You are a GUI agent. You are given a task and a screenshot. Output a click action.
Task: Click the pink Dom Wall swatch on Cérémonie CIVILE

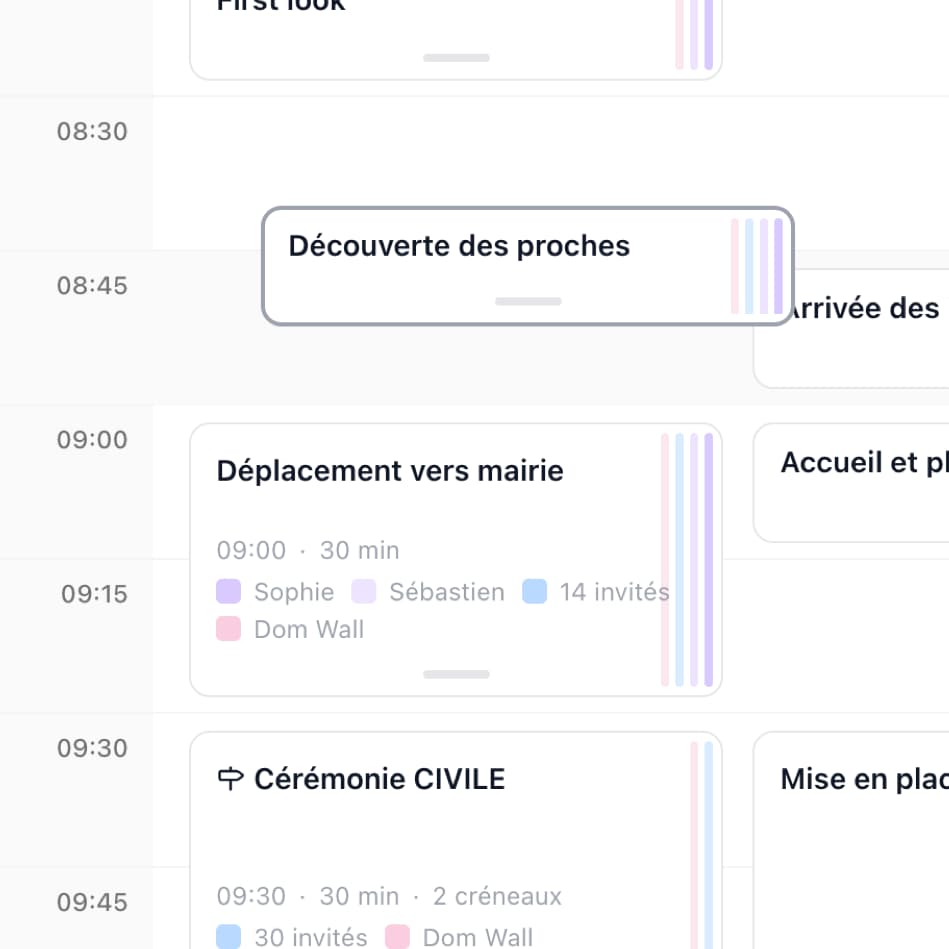click(396, 937)
